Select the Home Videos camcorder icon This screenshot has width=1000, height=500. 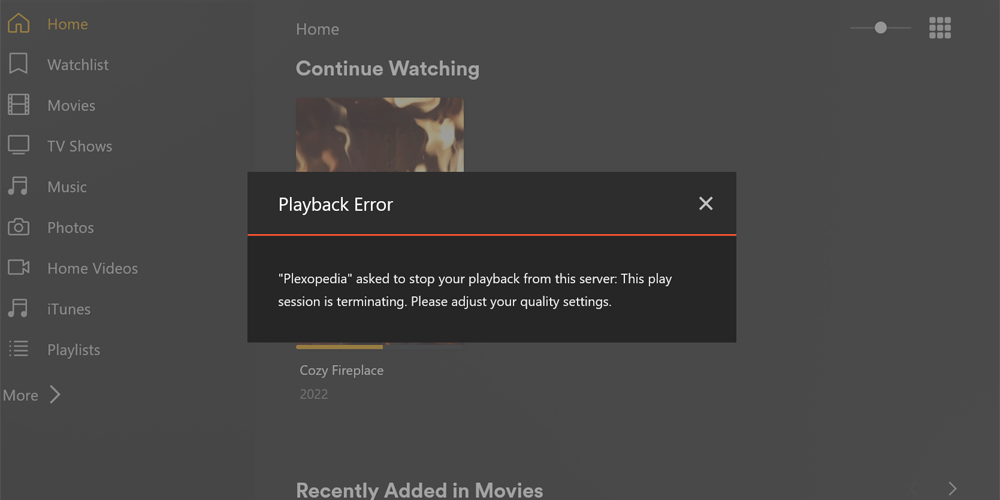pos(18,267)
